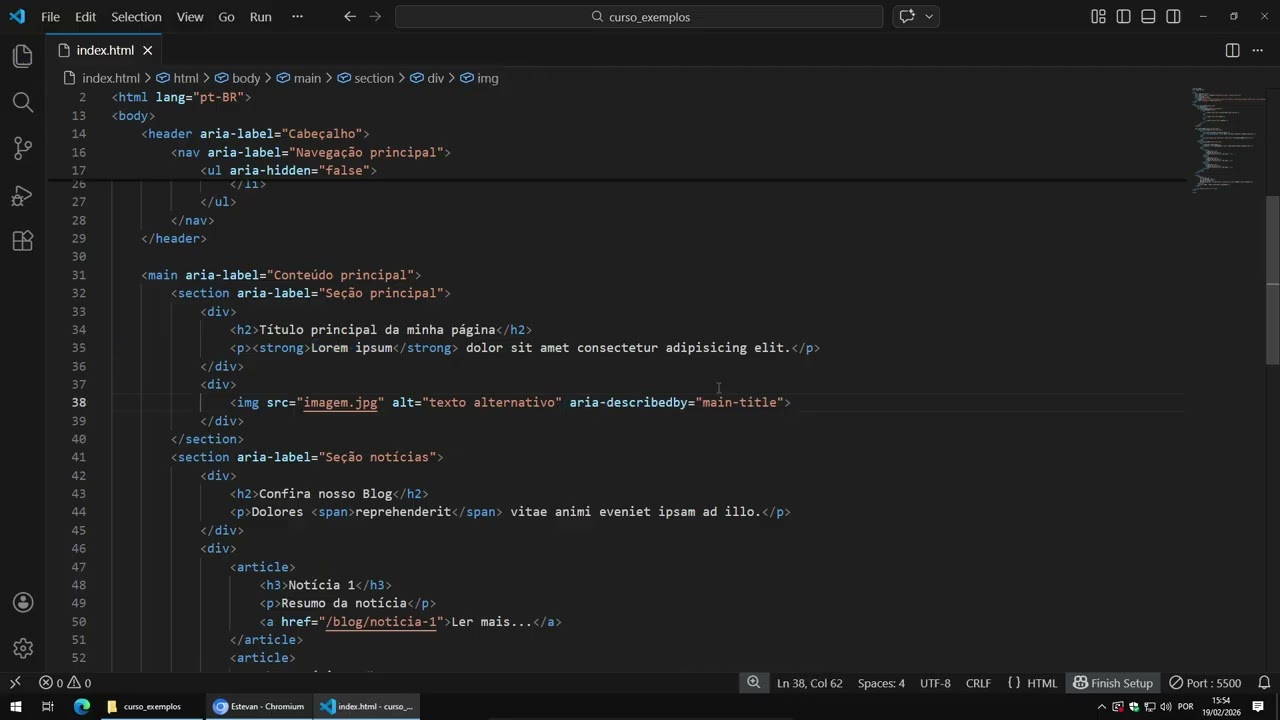Click Ln 38, Col 62 indicator
This screenshot has height=720, width=1280.
pos(809,683)
